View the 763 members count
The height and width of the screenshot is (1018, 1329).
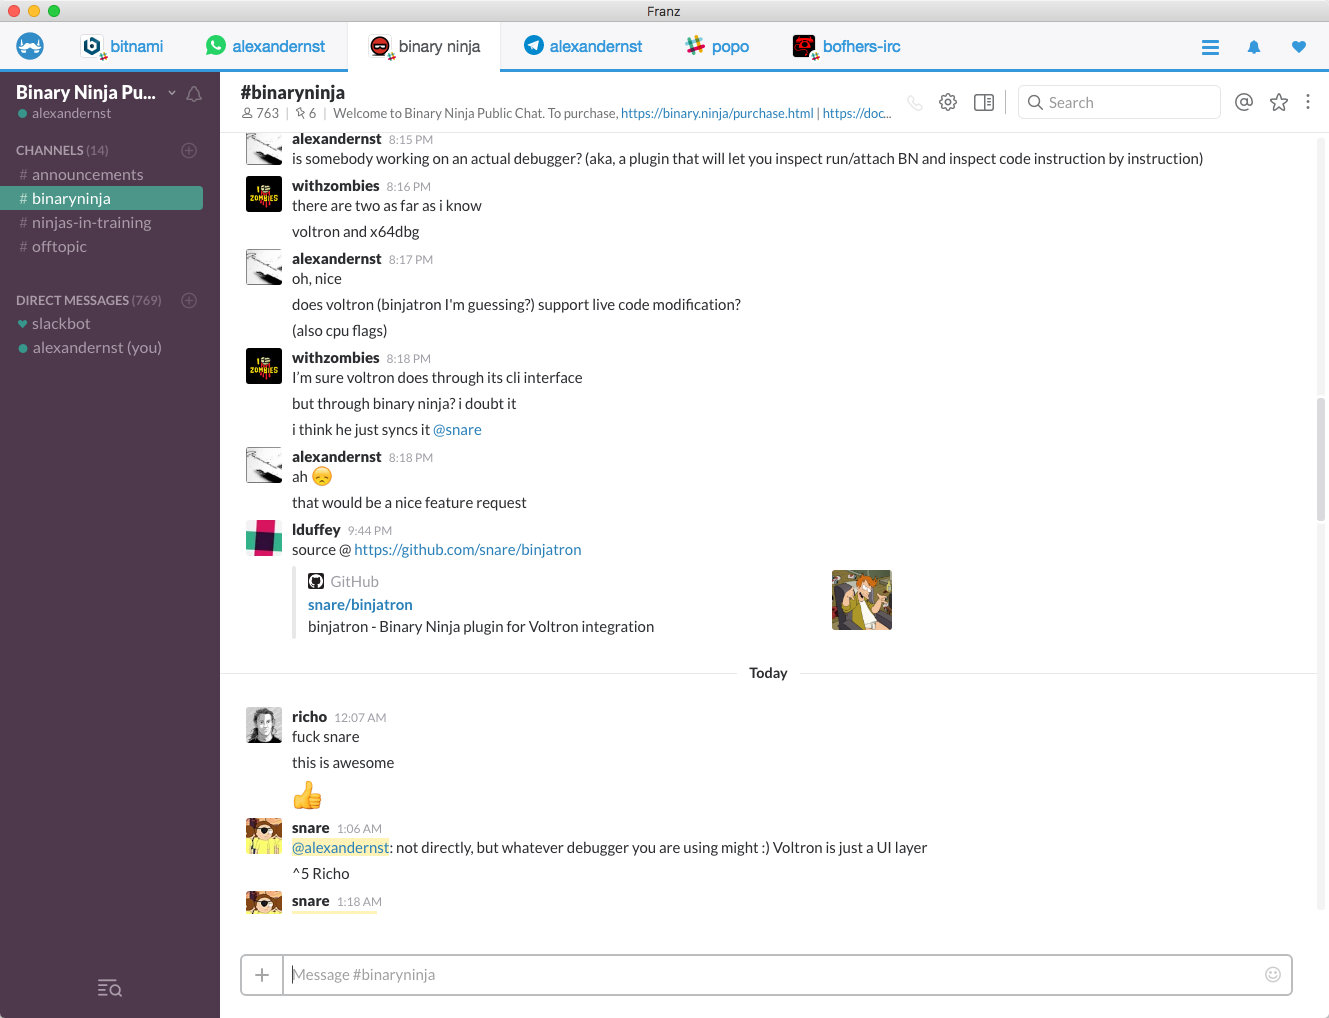[260, 113]
